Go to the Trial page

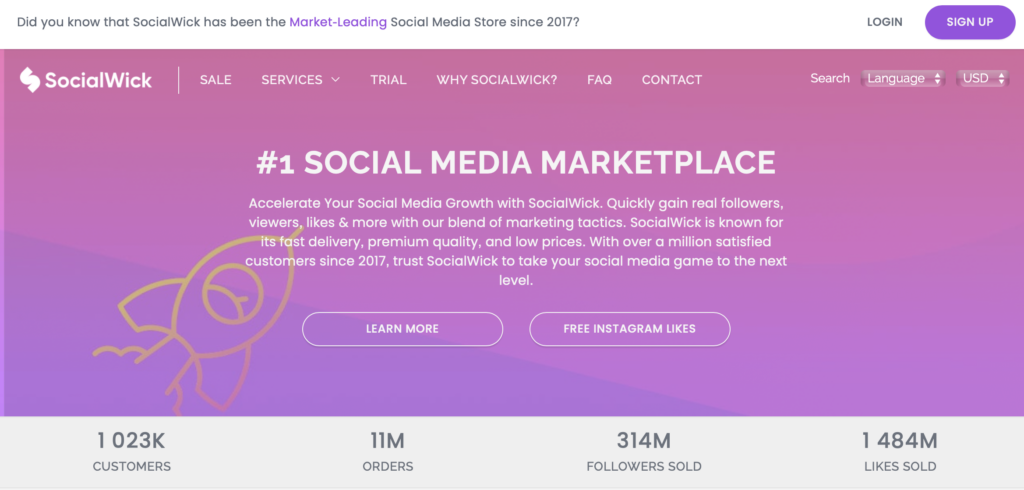click(x=388, y=80)
